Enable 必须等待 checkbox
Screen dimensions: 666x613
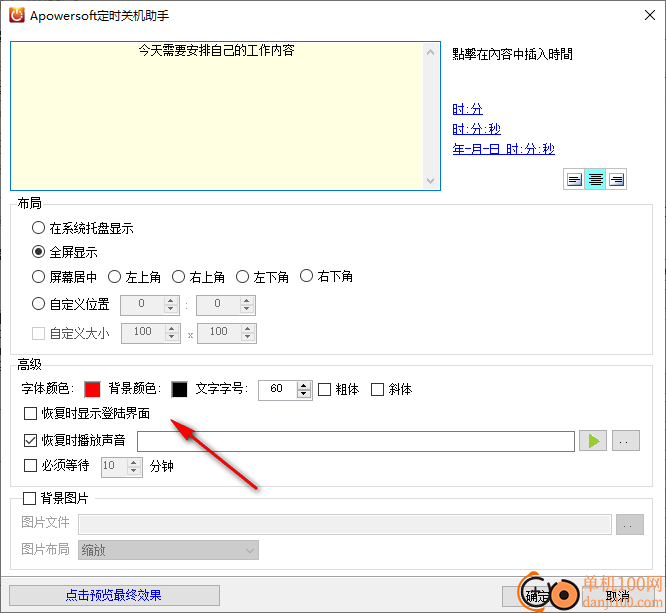tap(31, 466)
